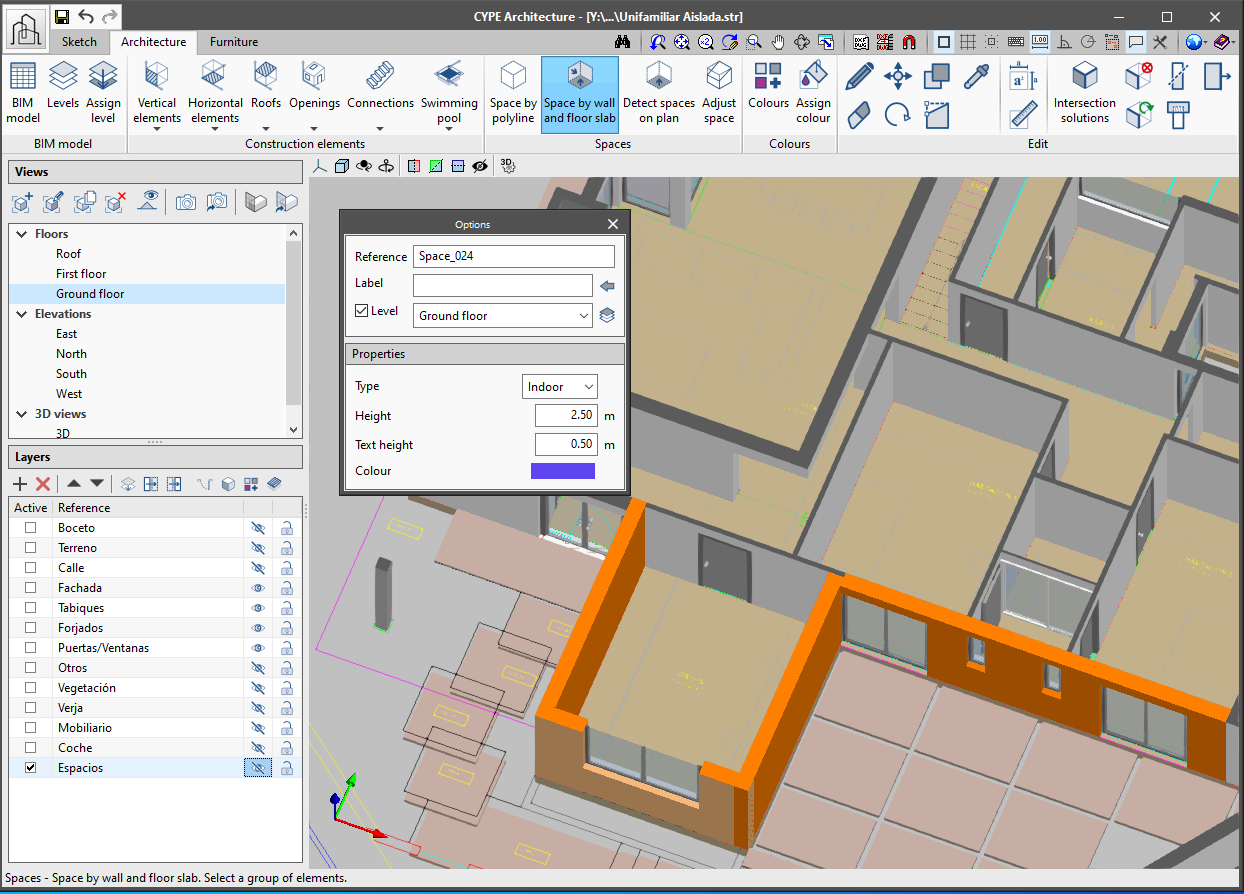Open Intersection solutions
The width and height of the screenshot is (1244, 894).
pyautogui.click(x=1085, y=92)
